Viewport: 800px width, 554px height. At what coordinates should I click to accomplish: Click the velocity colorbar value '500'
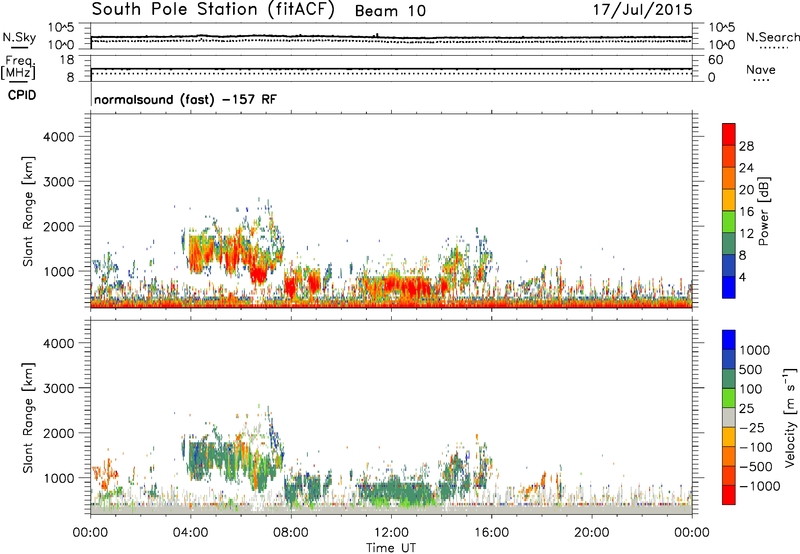(753, 370)
